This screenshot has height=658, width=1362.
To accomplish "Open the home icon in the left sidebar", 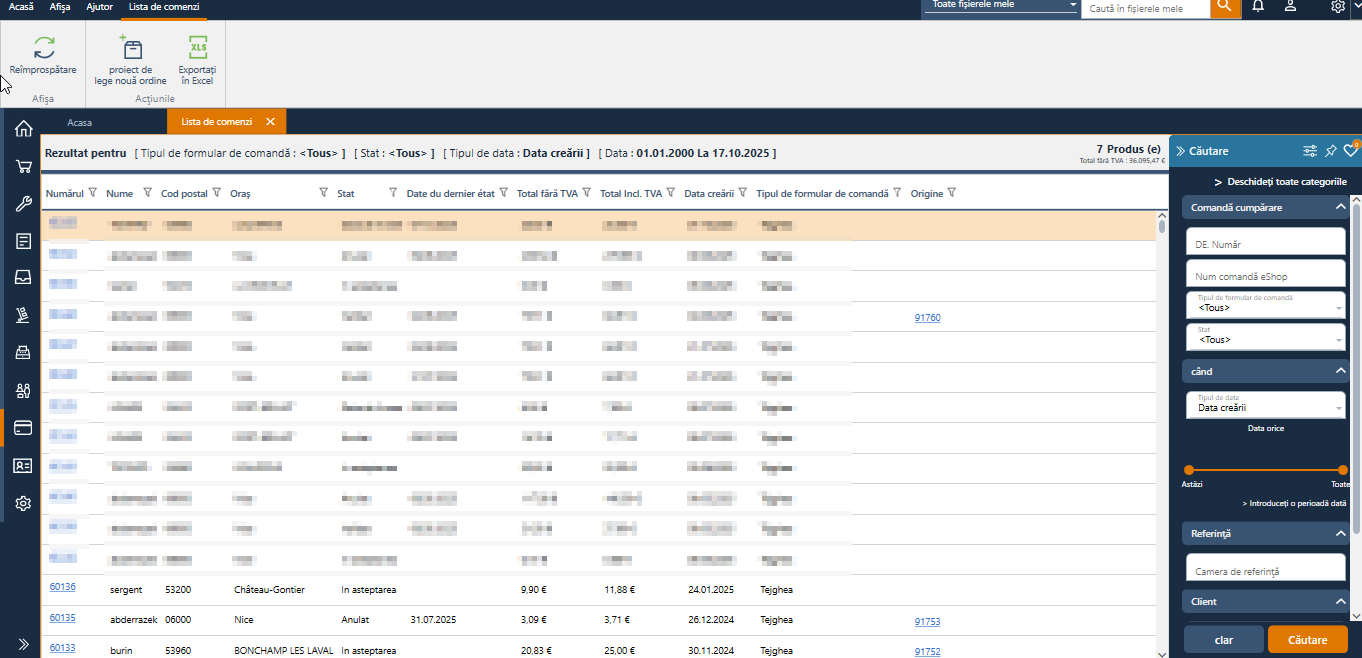I will click(23, 128).
